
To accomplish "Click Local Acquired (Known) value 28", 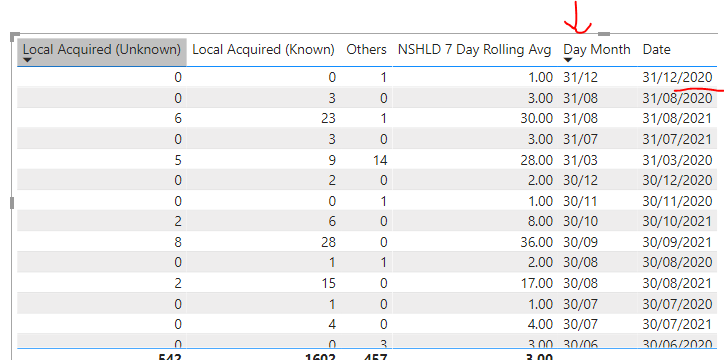I will 328,242.
